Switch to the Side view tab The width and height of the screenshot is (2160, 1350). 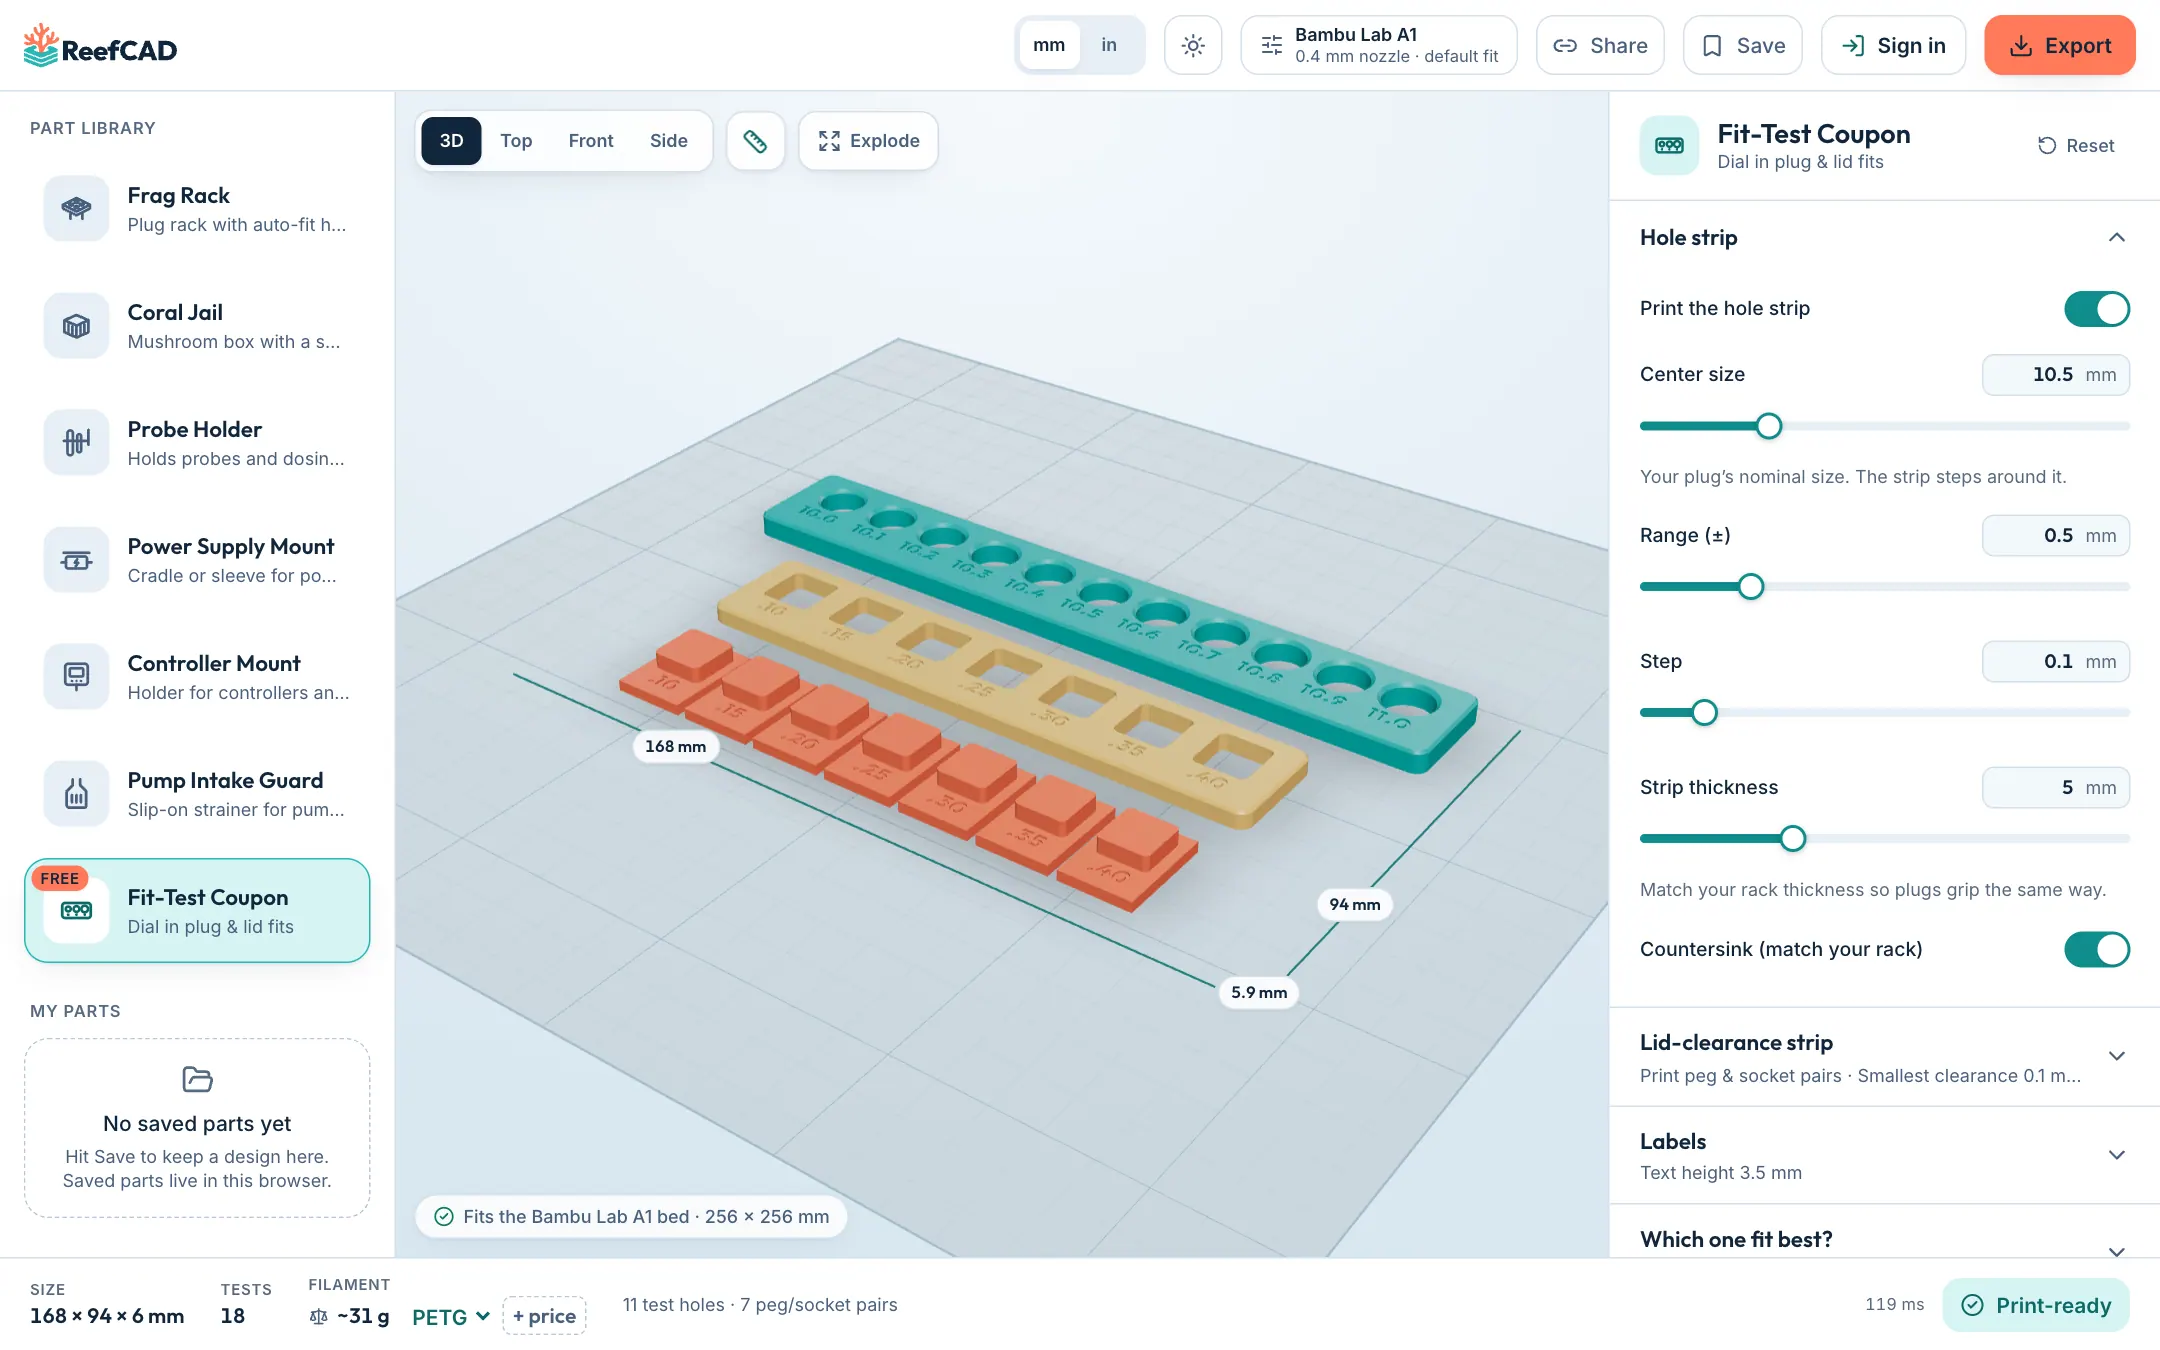pos(669,141)
